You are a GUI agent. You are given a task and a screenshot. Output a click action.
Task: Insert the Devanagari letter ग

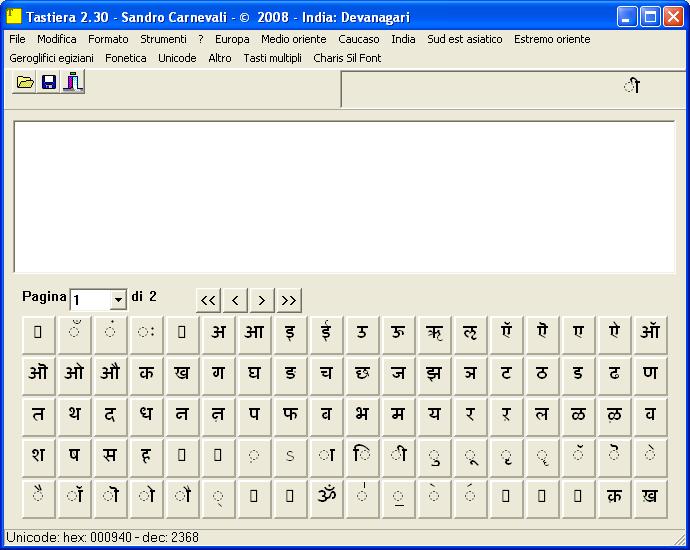pyautogui.click(x=219, y=376)
